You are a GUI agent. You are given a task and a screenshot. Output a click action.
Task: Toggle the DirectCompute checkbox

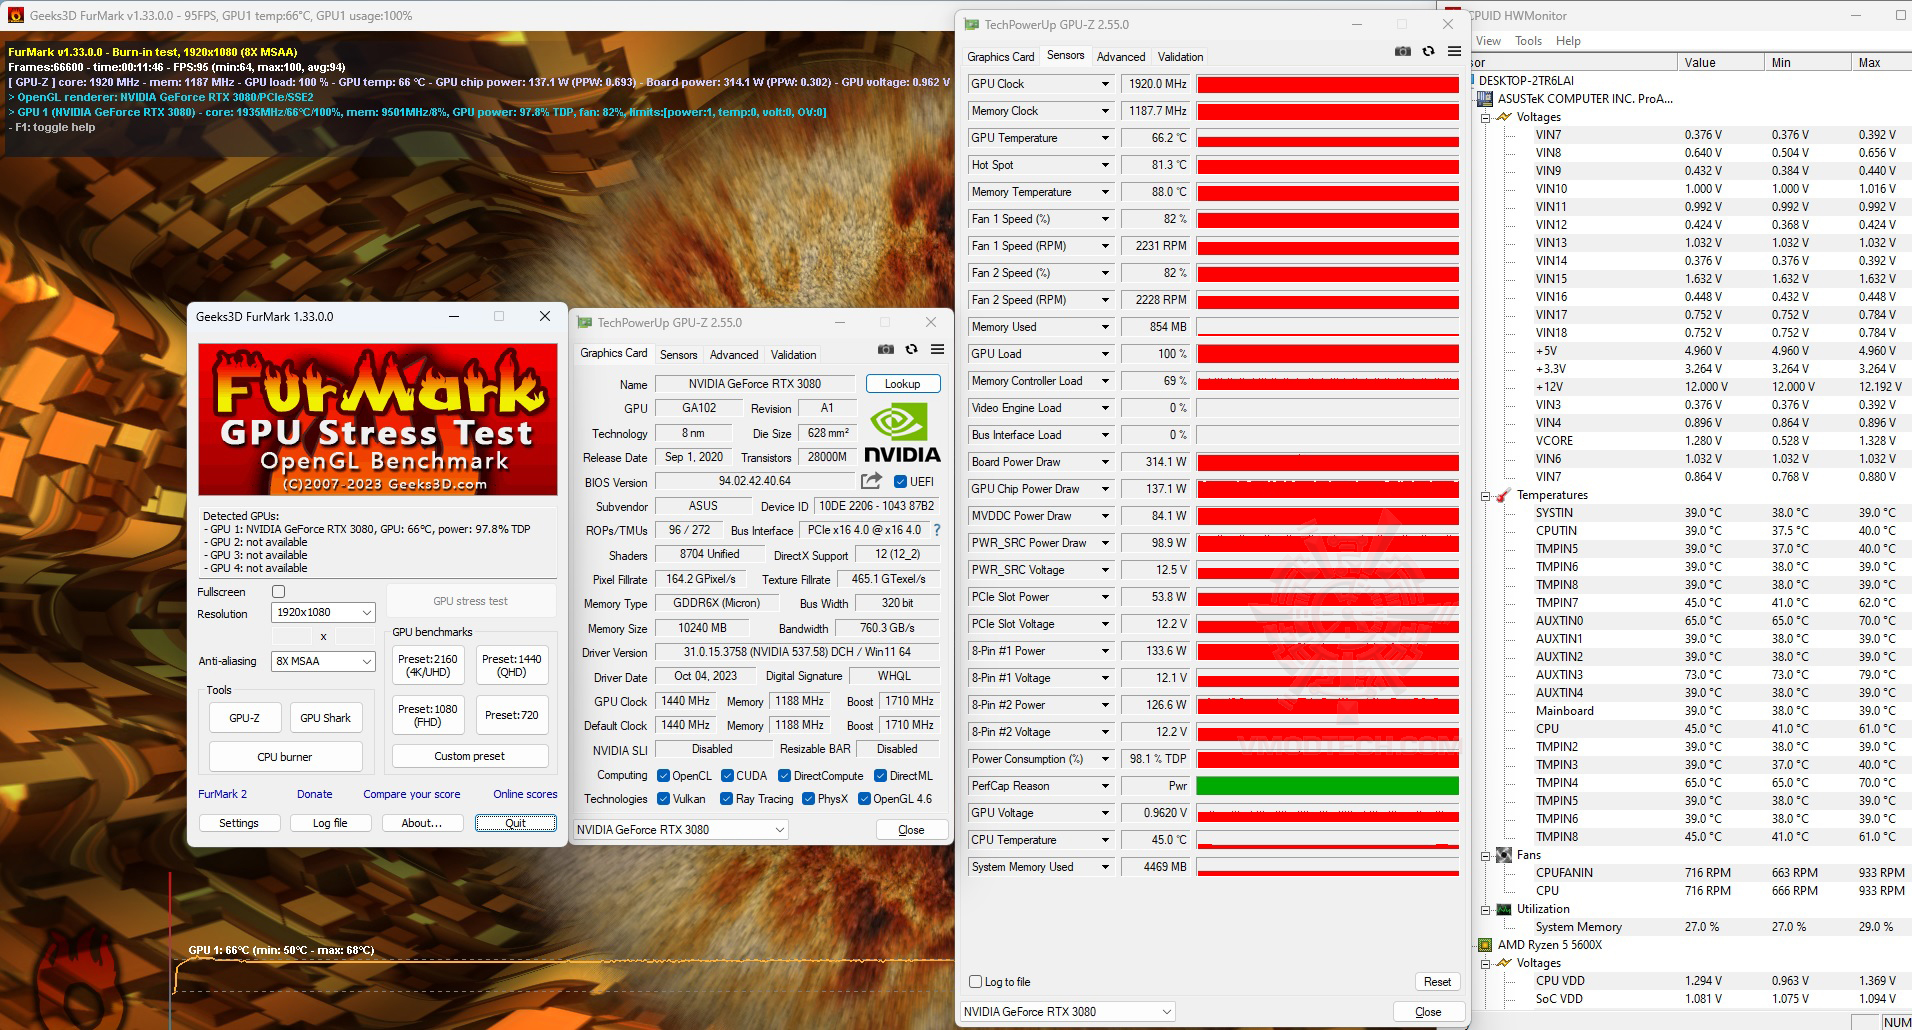tap(785, 775)
